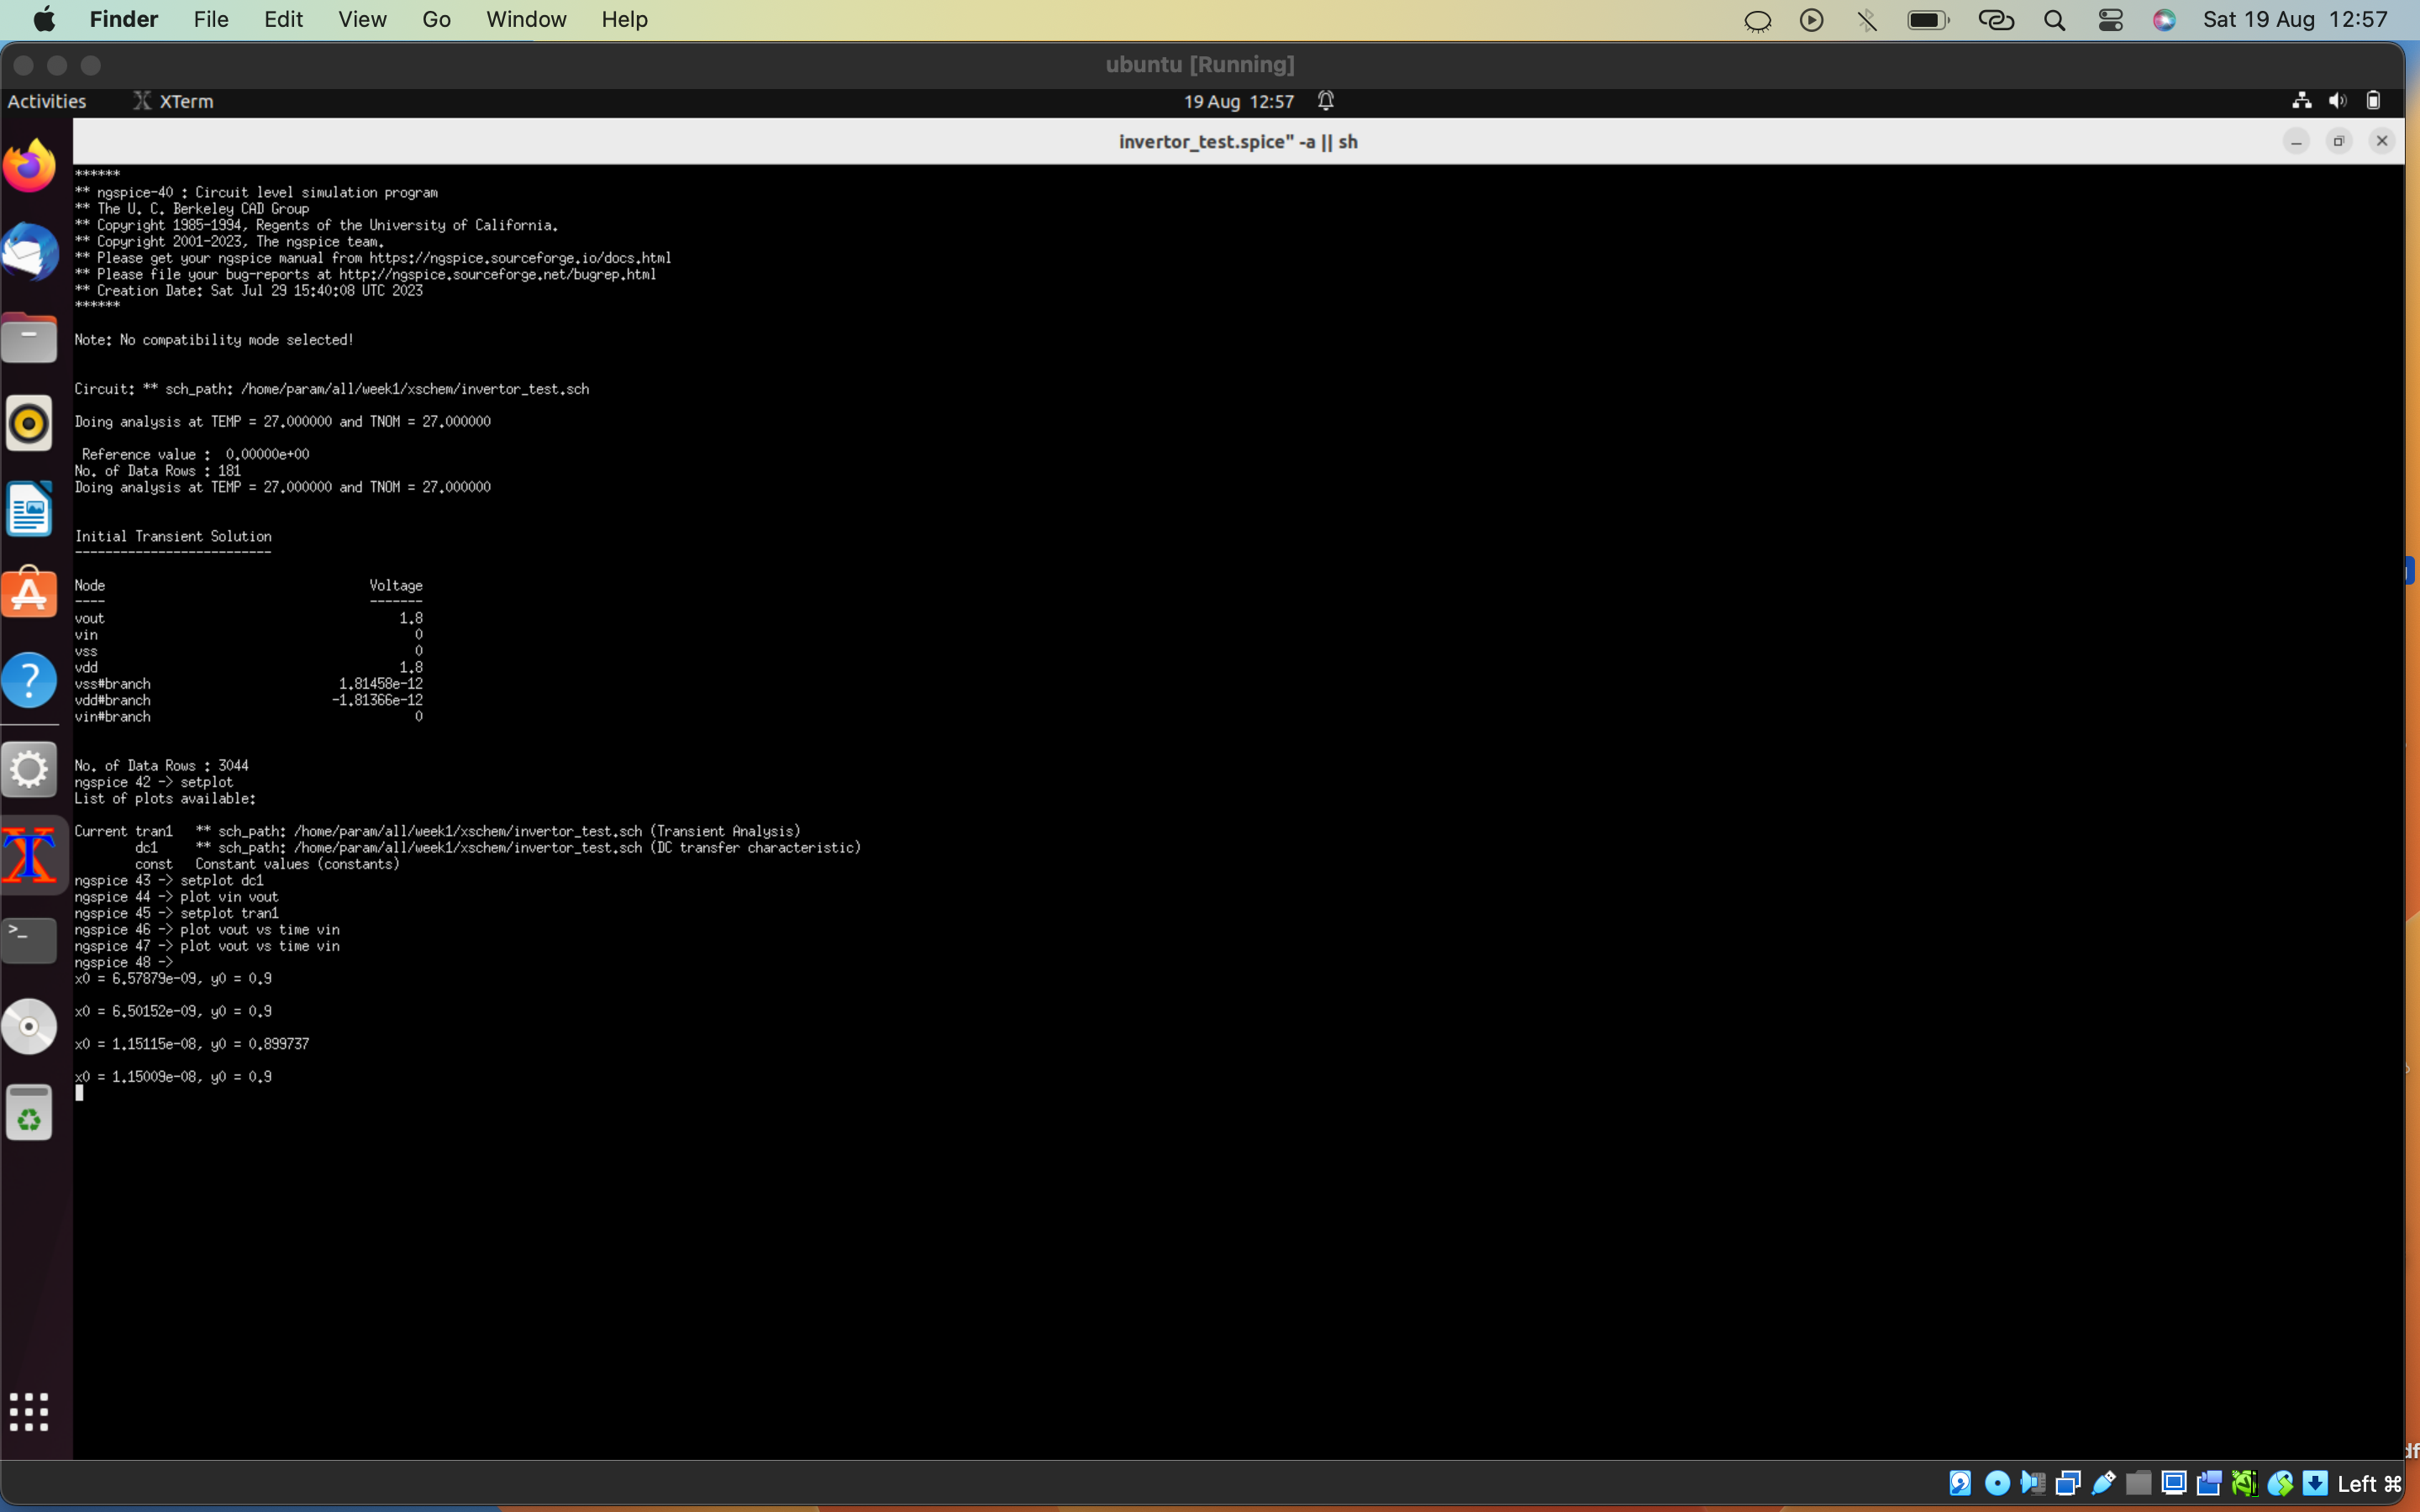Open Firefox from the Ubuntu dock
The image size is (2420, 1512).
(29, 166)
